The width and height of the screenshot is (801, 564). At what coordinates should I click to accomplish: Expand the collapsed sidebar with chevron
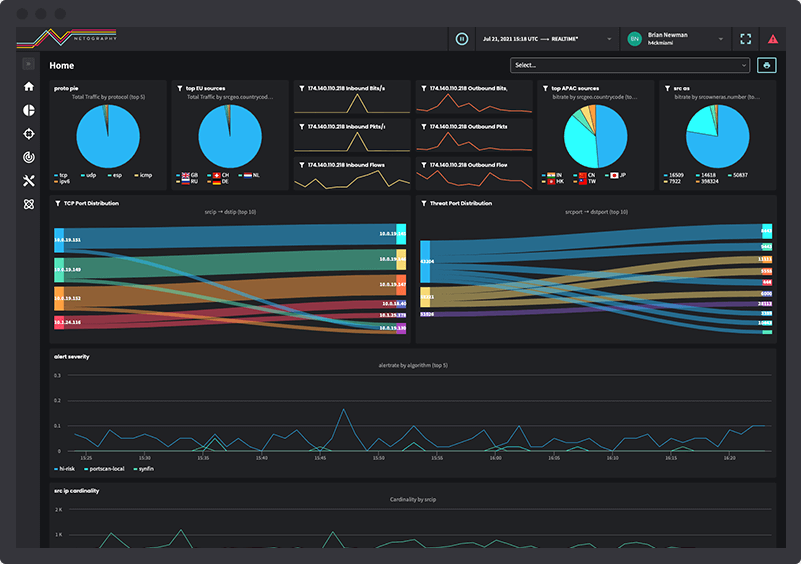tap(29, 64)
